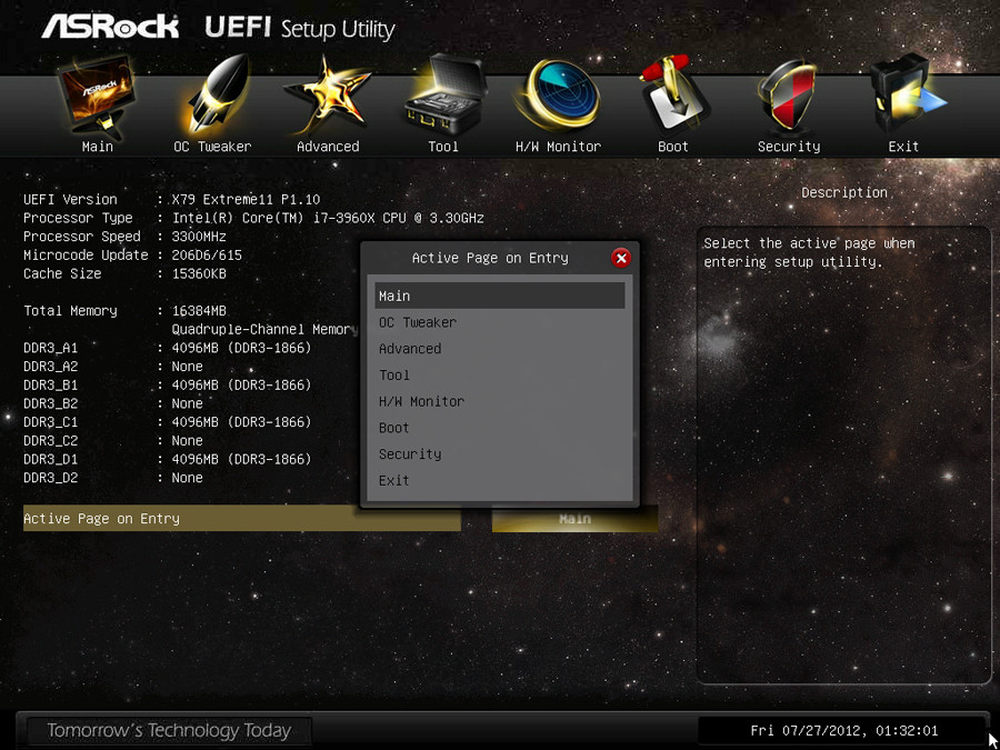Open the Main monitor icon
Viewport: 1000px width, 750px height.
(x=97, y=96)
